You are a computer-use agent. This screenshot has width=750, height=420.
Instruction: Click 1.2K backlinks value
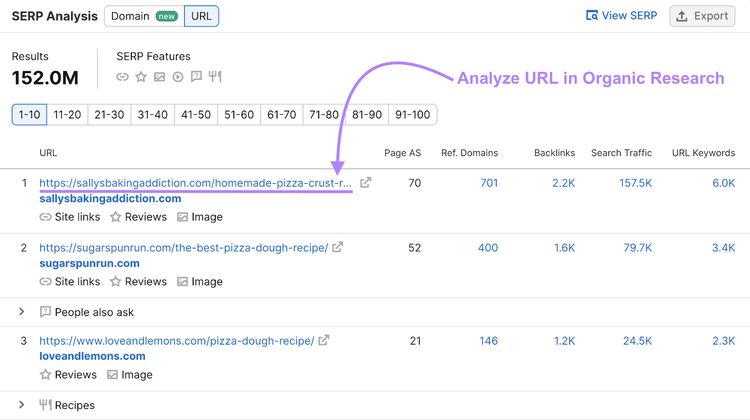564,341
